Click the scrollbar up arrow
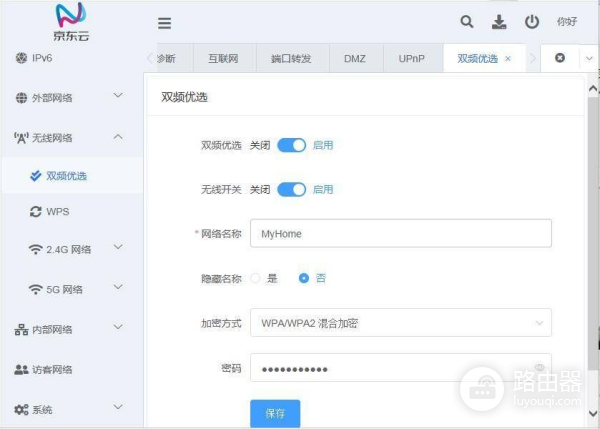 point(593,89)
